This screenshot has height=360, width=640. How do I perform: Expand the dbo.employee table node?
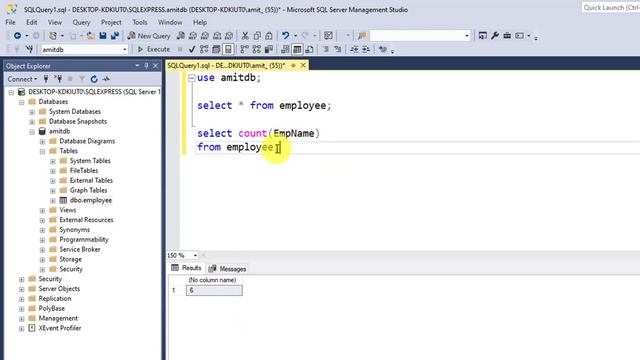[53, 201]
